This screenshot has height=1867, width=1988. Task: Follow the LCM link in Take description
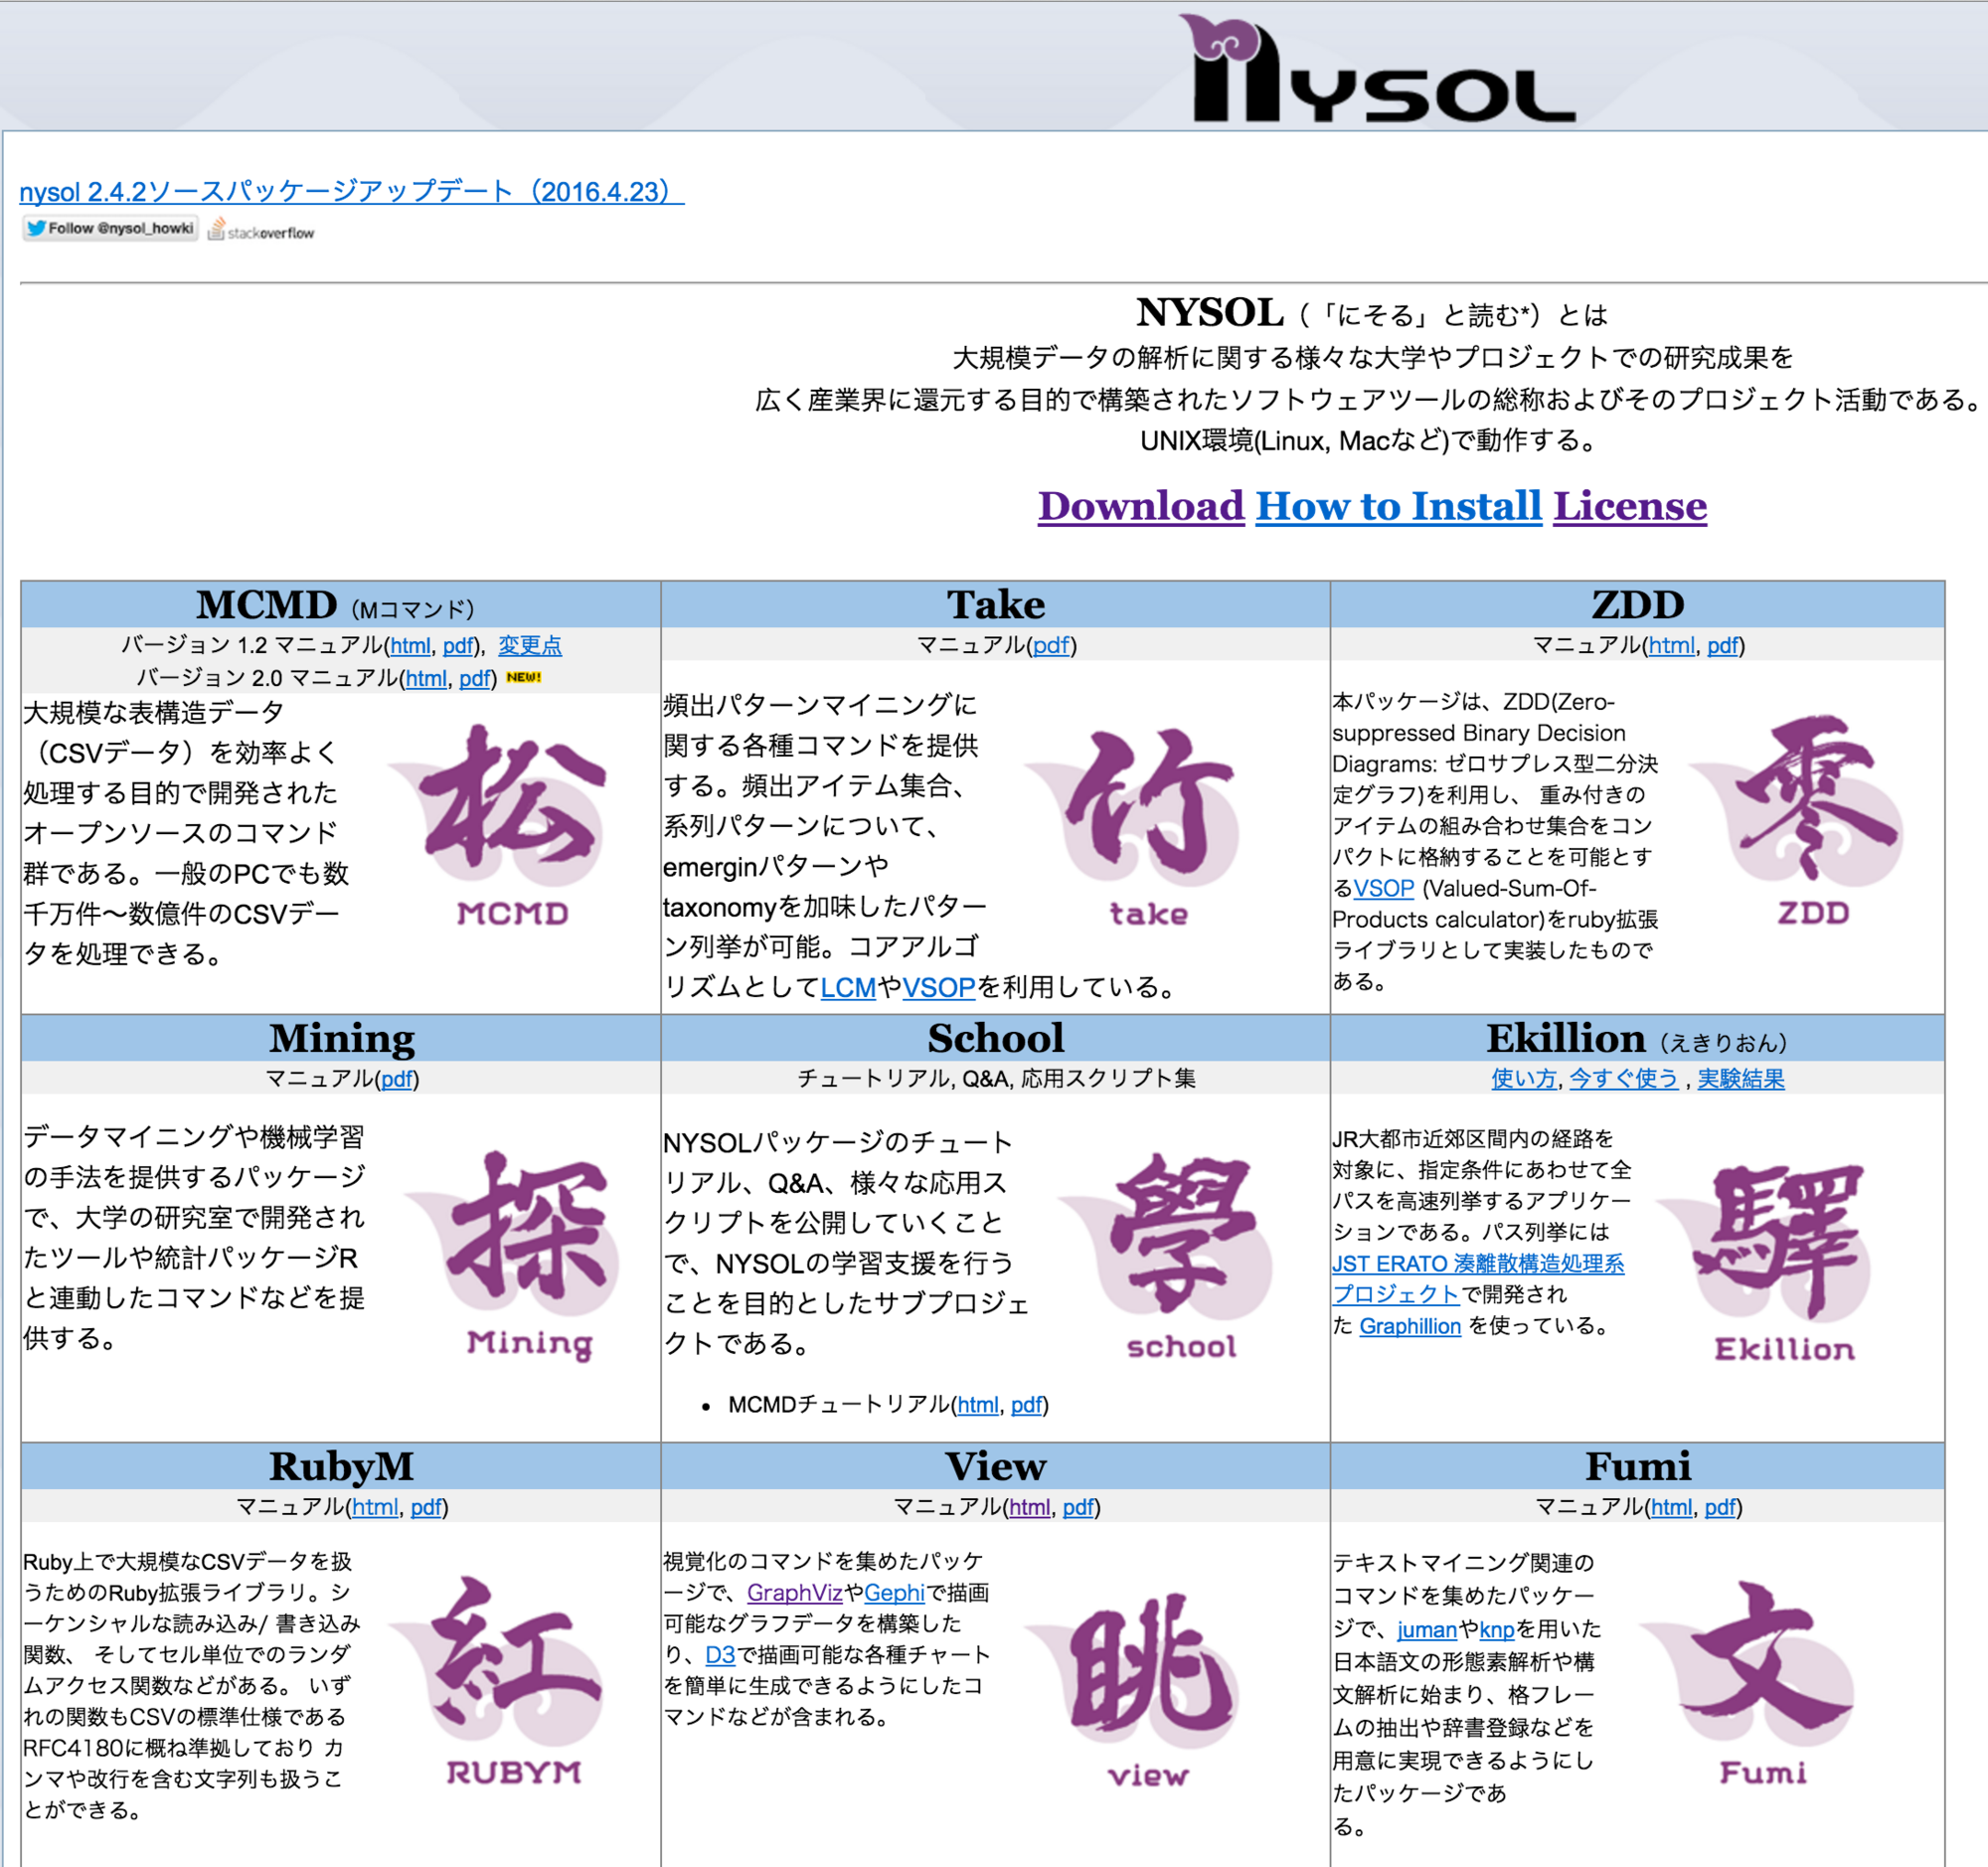(x=848, y=987)
